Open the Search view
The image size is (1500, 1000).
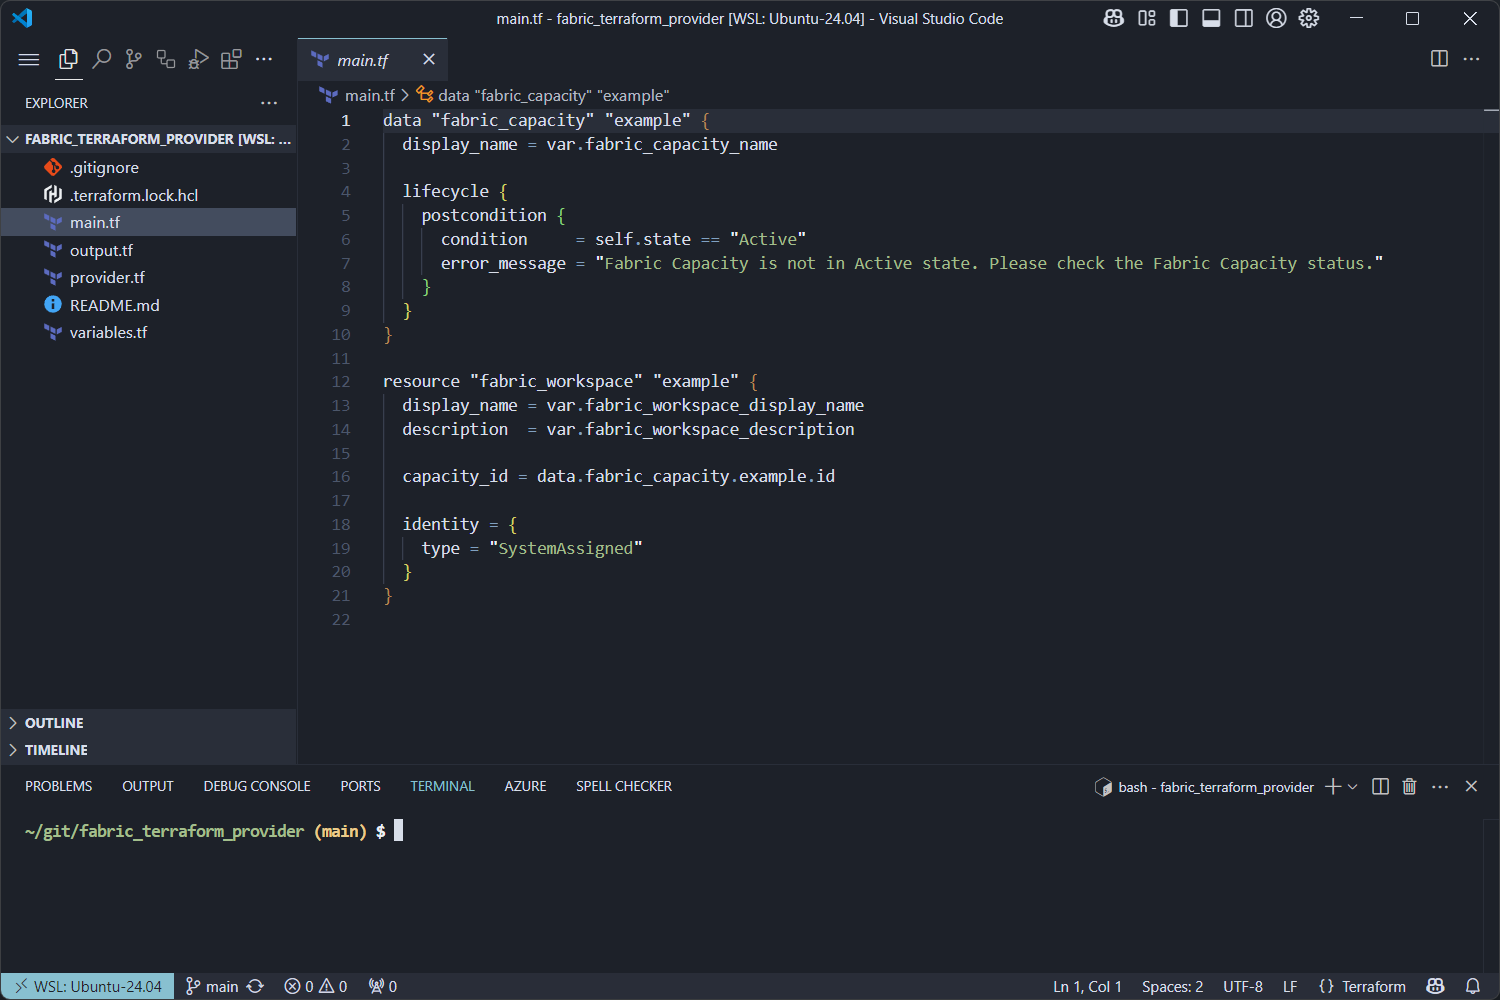click(101, 59)
